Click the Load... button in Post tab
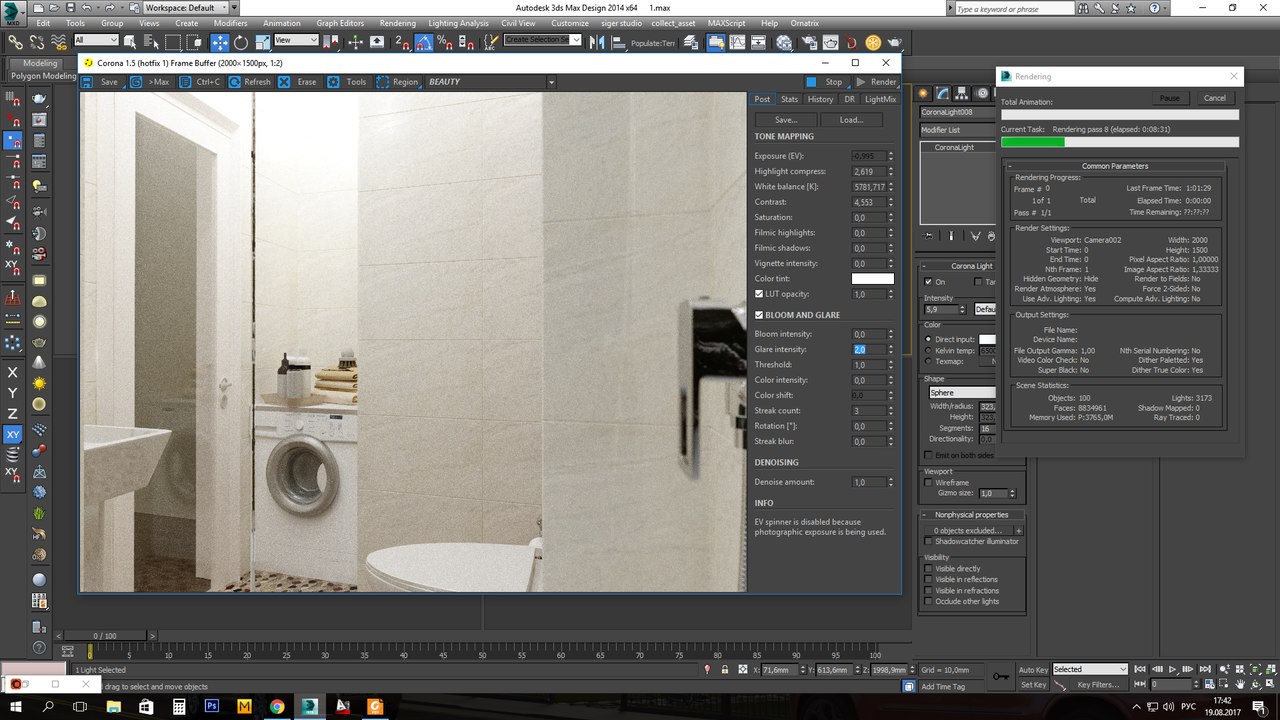Viewport: 1280px width, 720px height. pyautogui.click(x=851, y=120)
